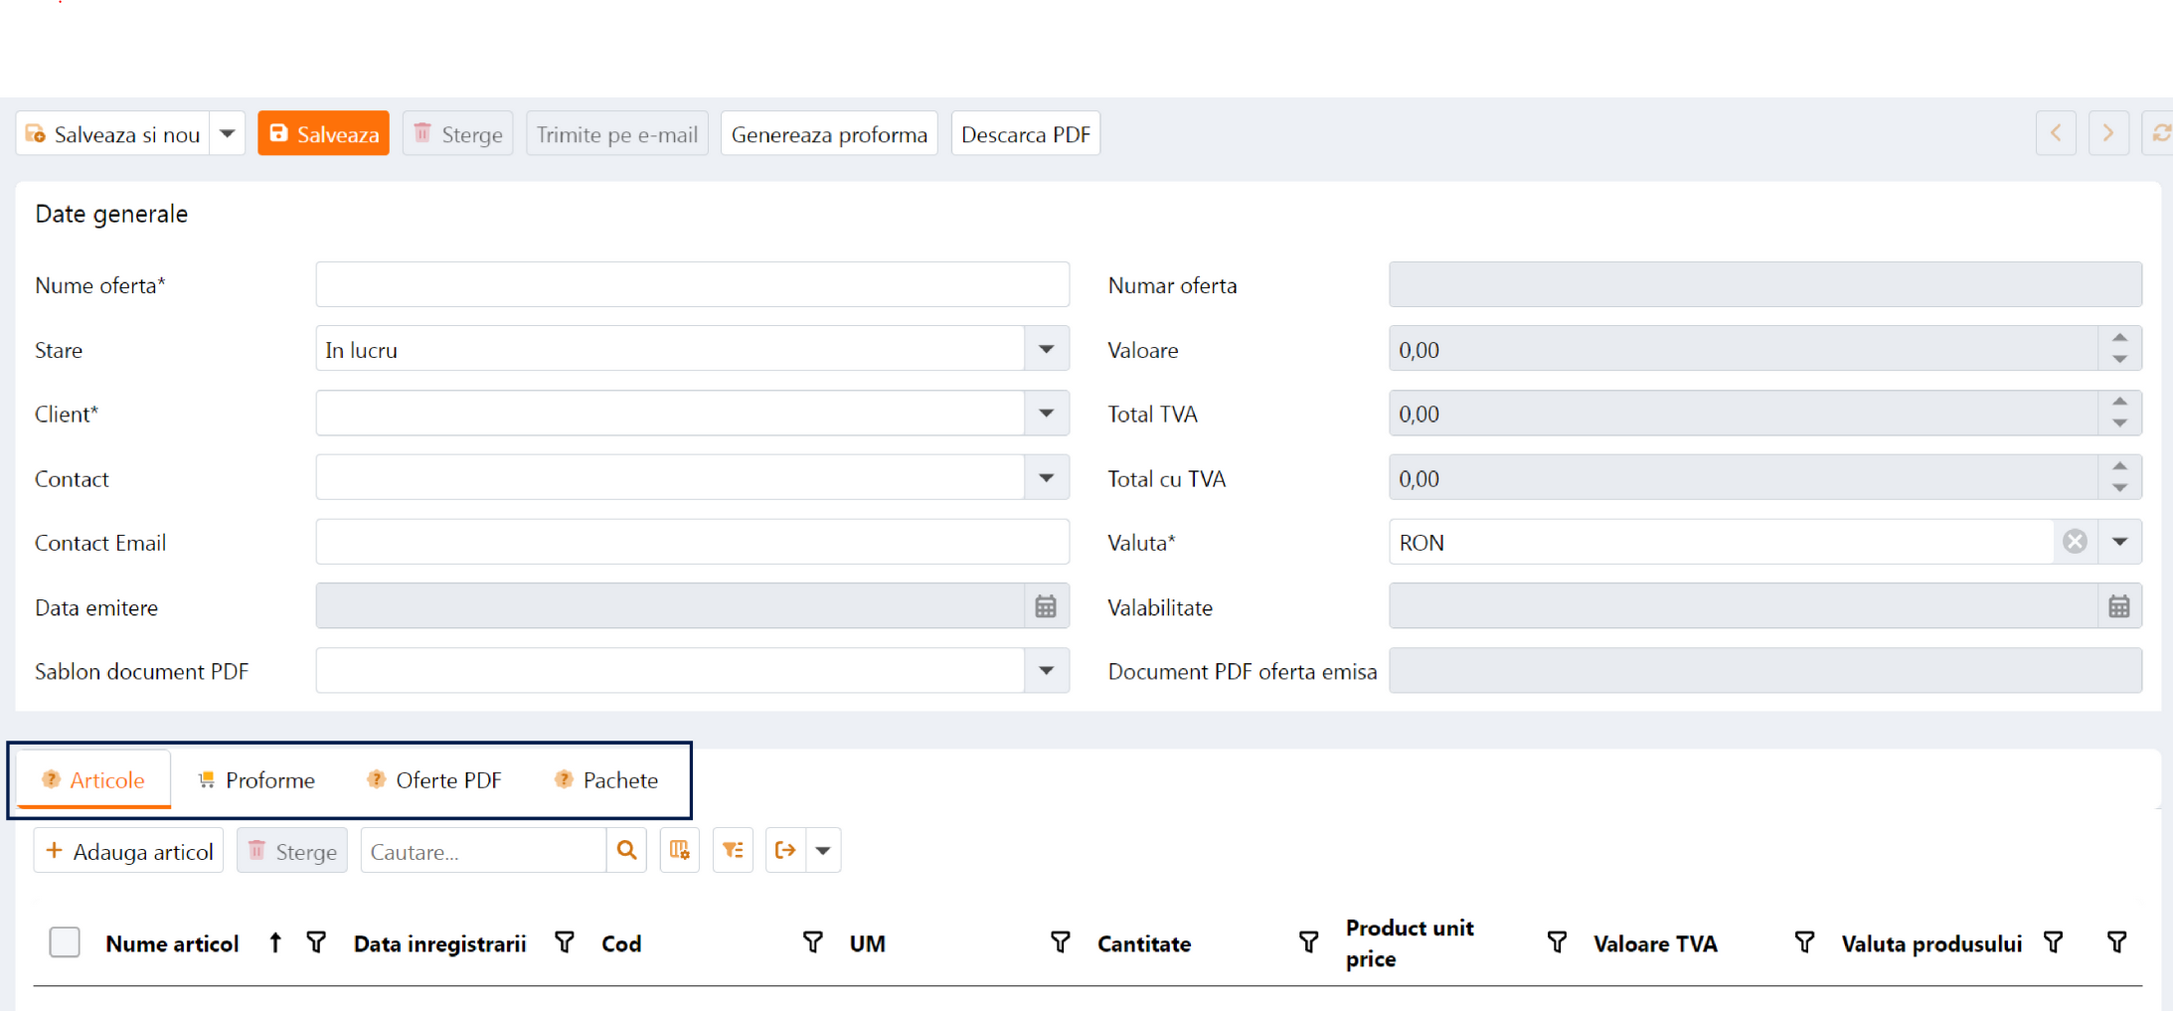The image size is (2173, 1011).
Task: Click the search magnifier icon
Action: pyautogui.click(x=627, y=850)
